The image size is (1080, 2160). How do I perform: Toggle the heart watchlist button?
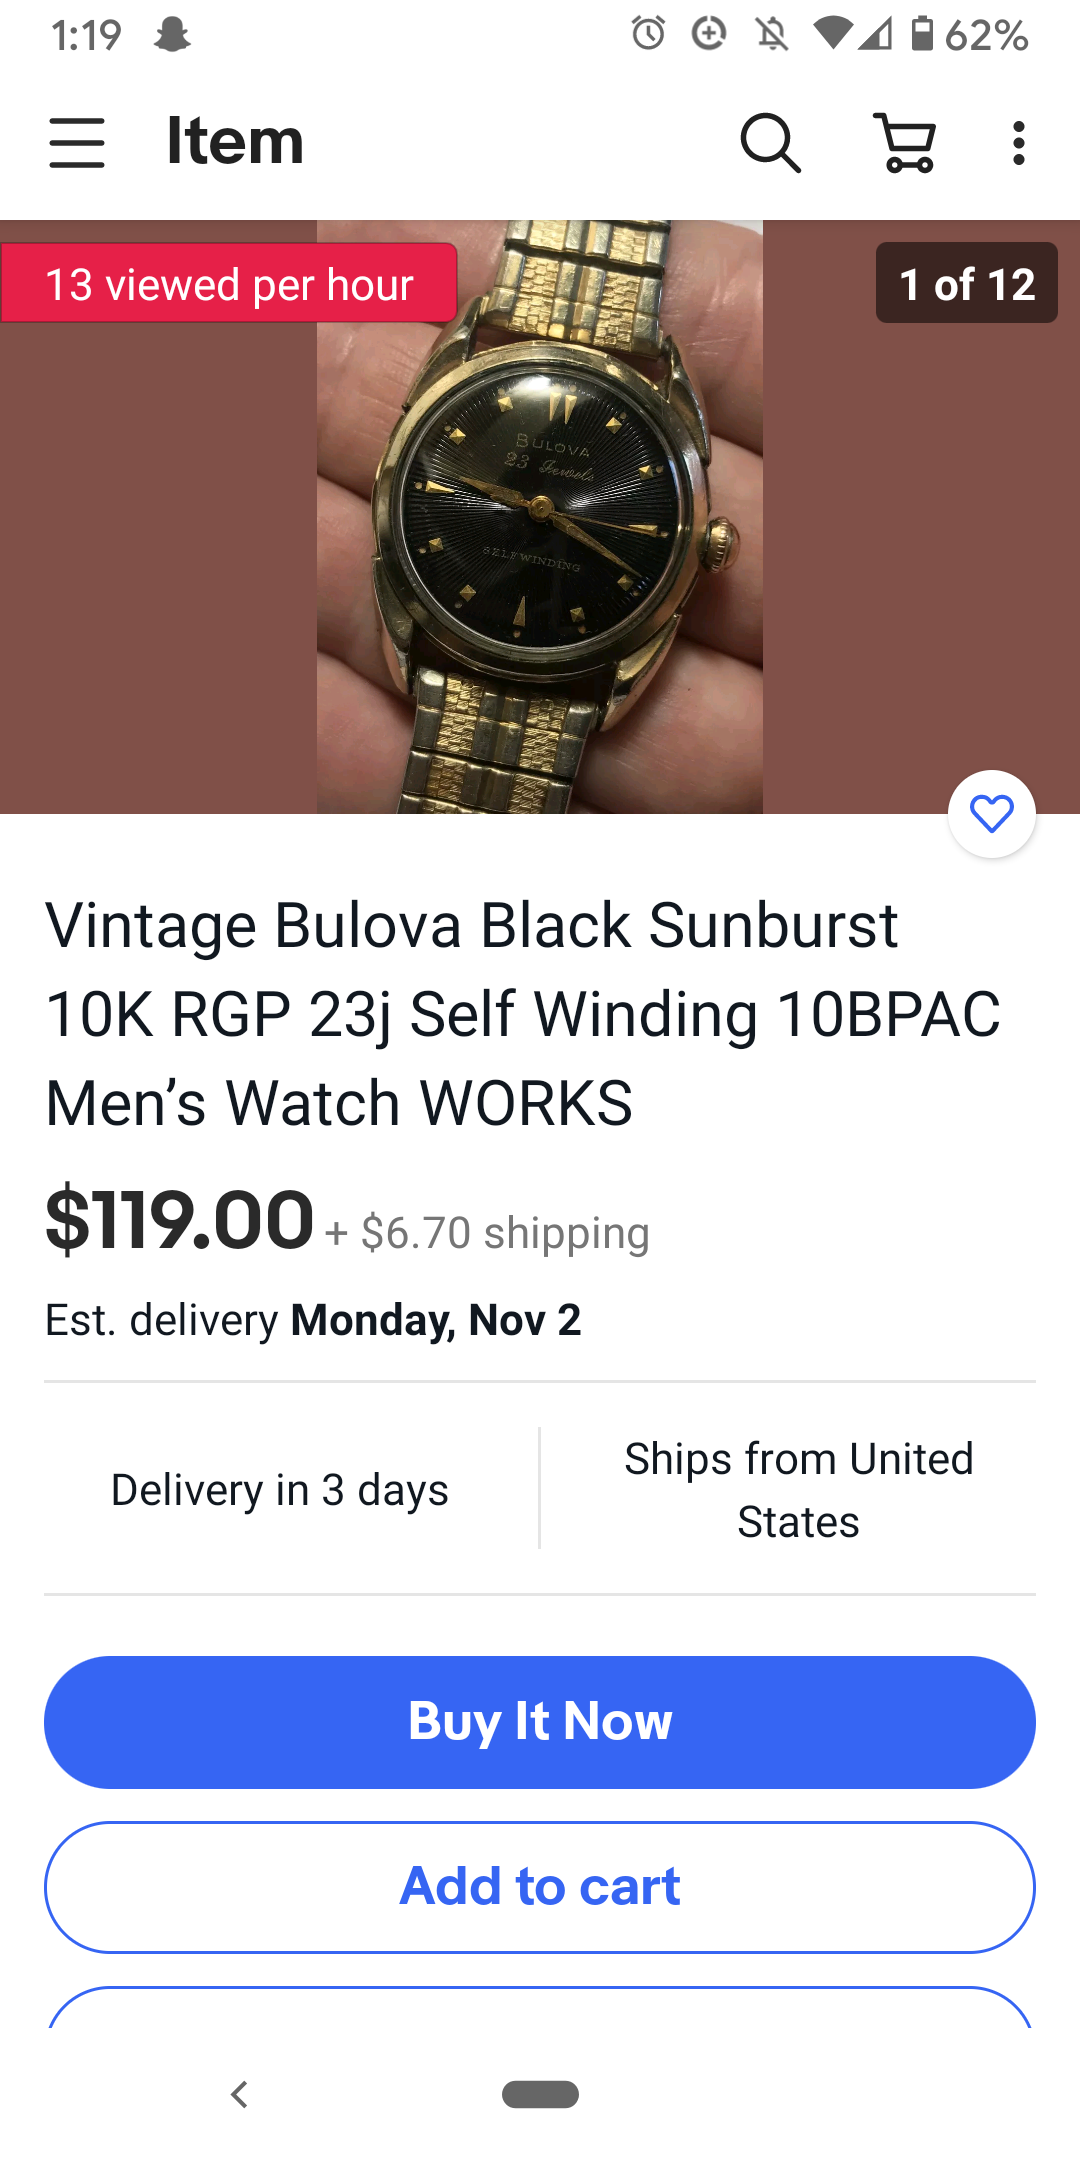992,814
